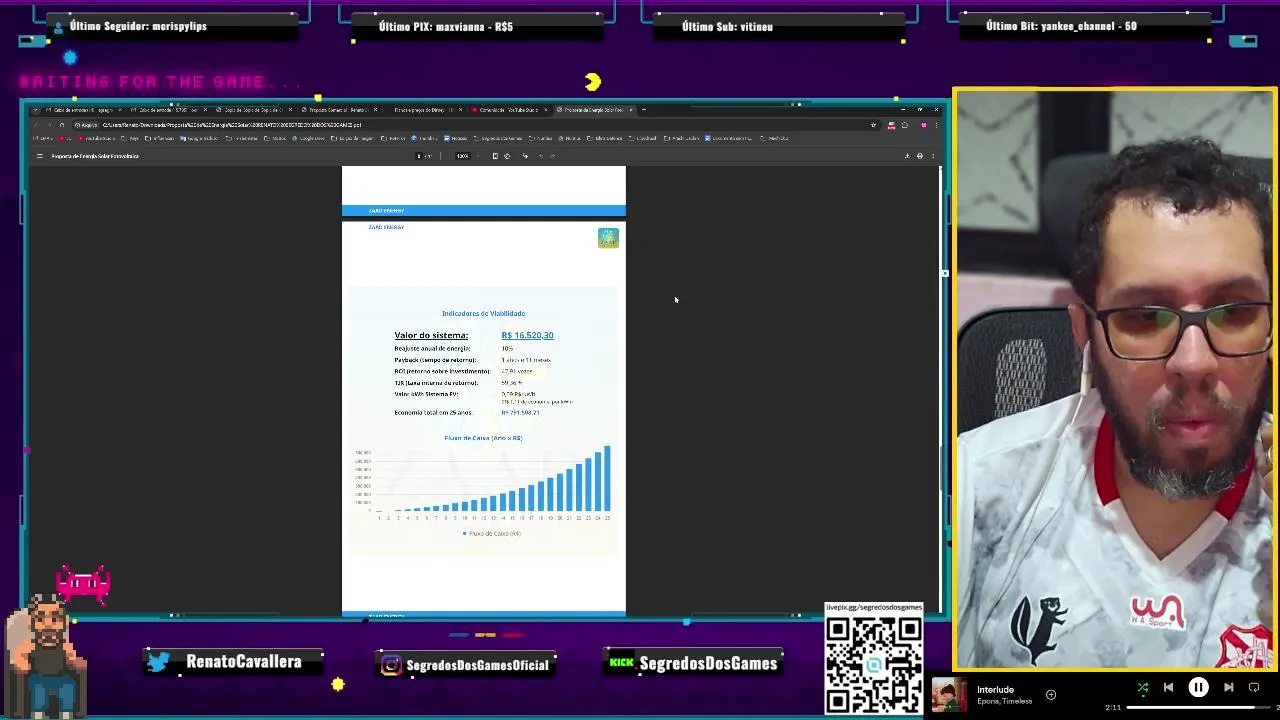
Task: Click the Indicadores de Viabilidade heading
Action: click(483, 313)
